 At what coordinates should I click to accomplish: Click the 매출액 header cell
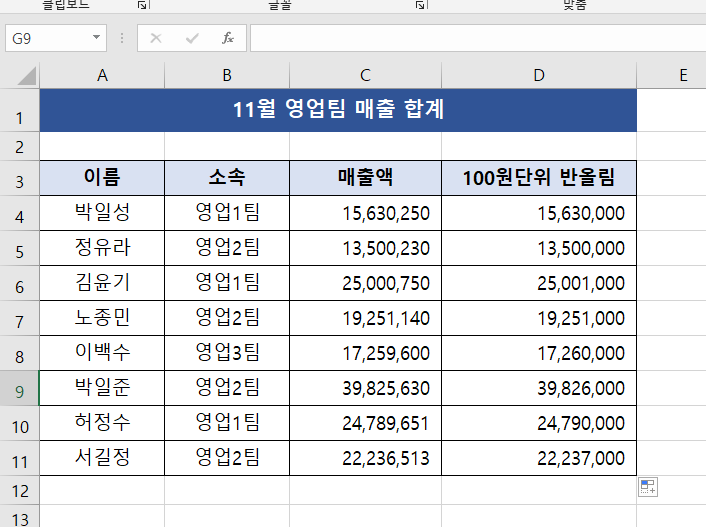365,178
